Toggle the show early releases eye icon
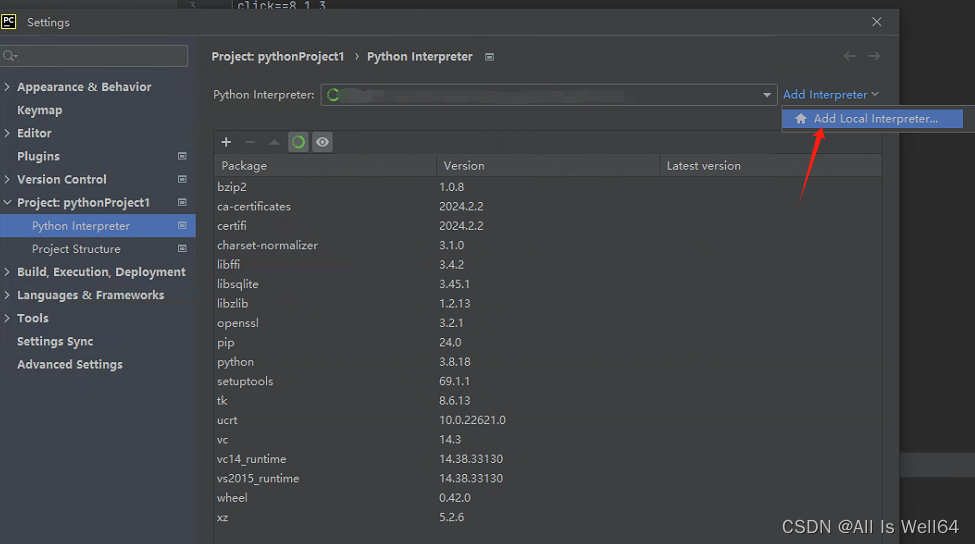Image resolution: width=975 pixels, height=544 pixels. [x=322, y=142]
